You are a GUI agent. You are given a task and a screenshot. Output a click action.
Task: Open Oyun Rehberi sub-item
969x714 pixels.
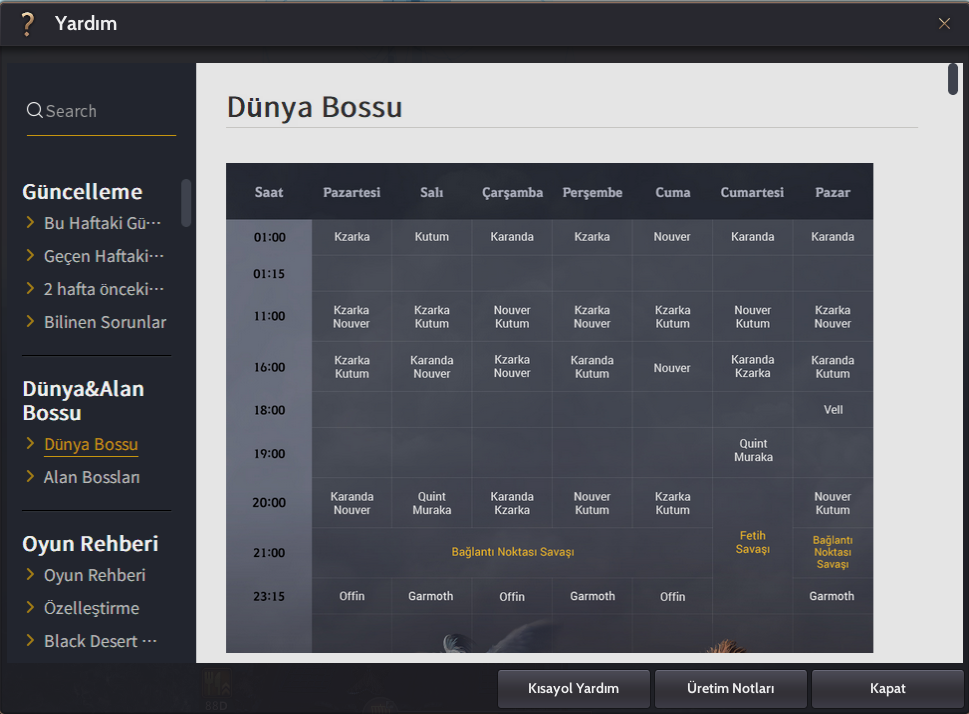click(x=94, y=575)
